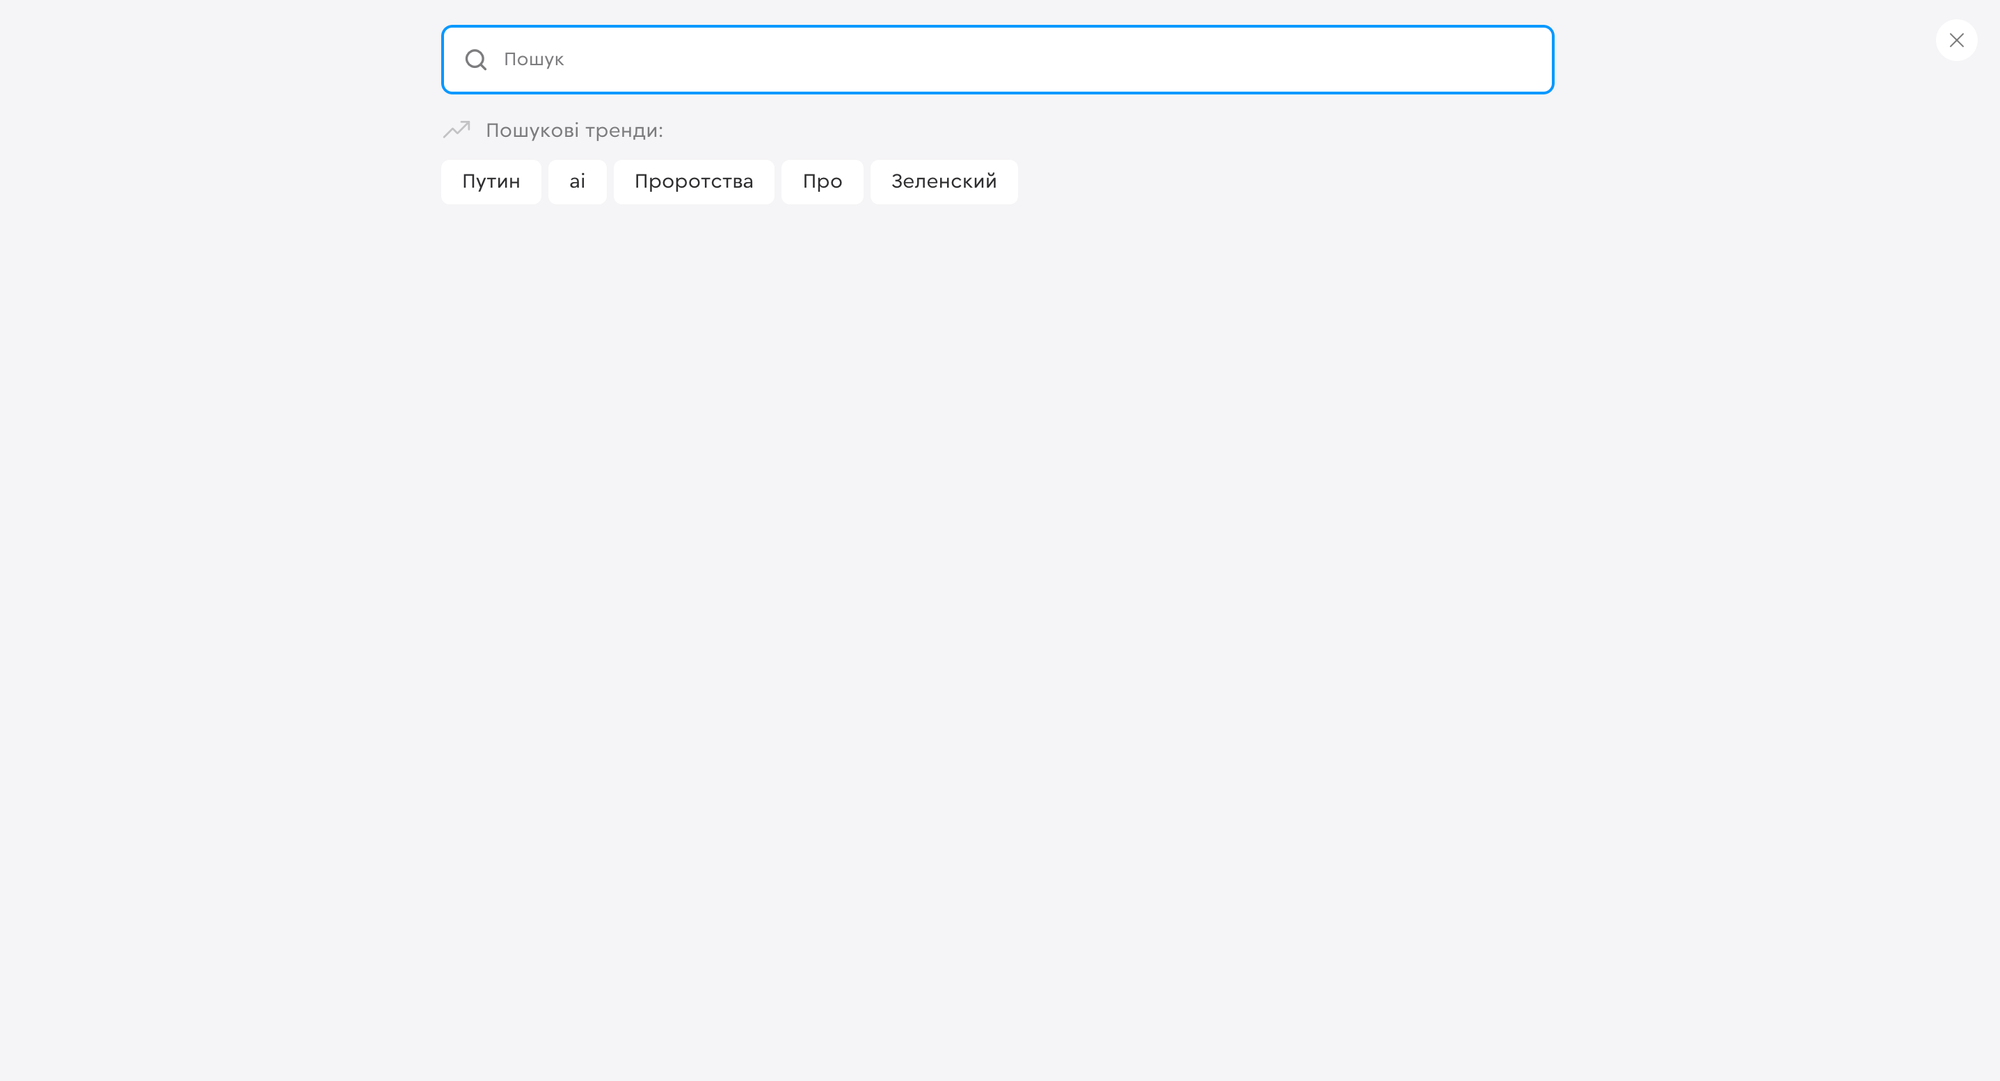Viewport: 2000px width, 1081px height.
Task: Click the magnifying glass search icon
Action: coord(476,60)
